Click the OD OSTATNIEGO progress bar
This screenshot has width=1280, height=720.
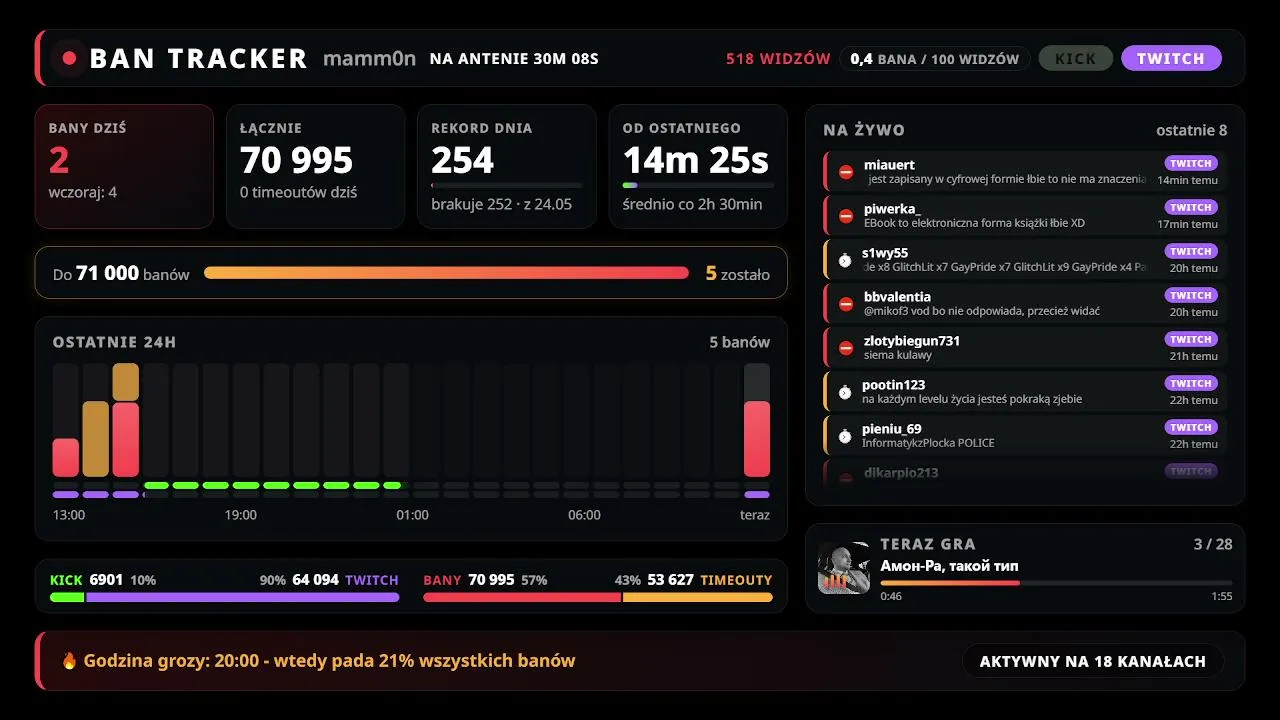(x=698, y=185)
